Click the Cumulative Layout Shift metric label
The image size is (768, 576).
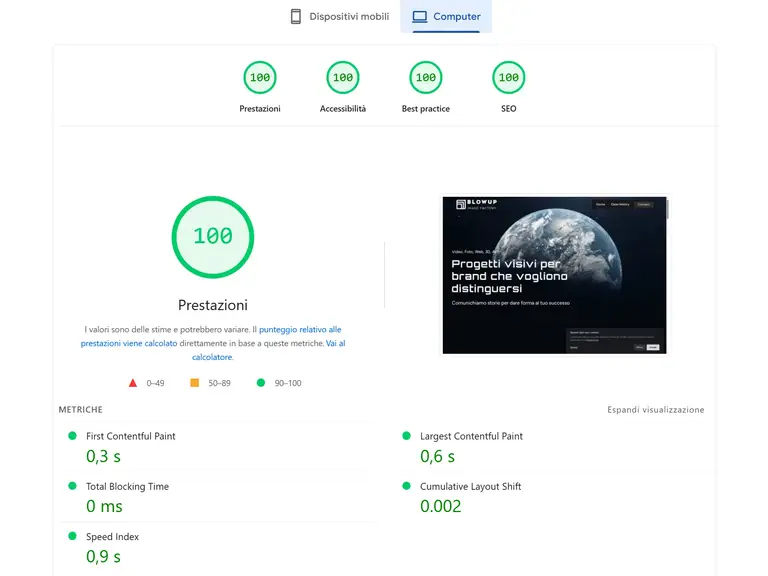point(471,486)
